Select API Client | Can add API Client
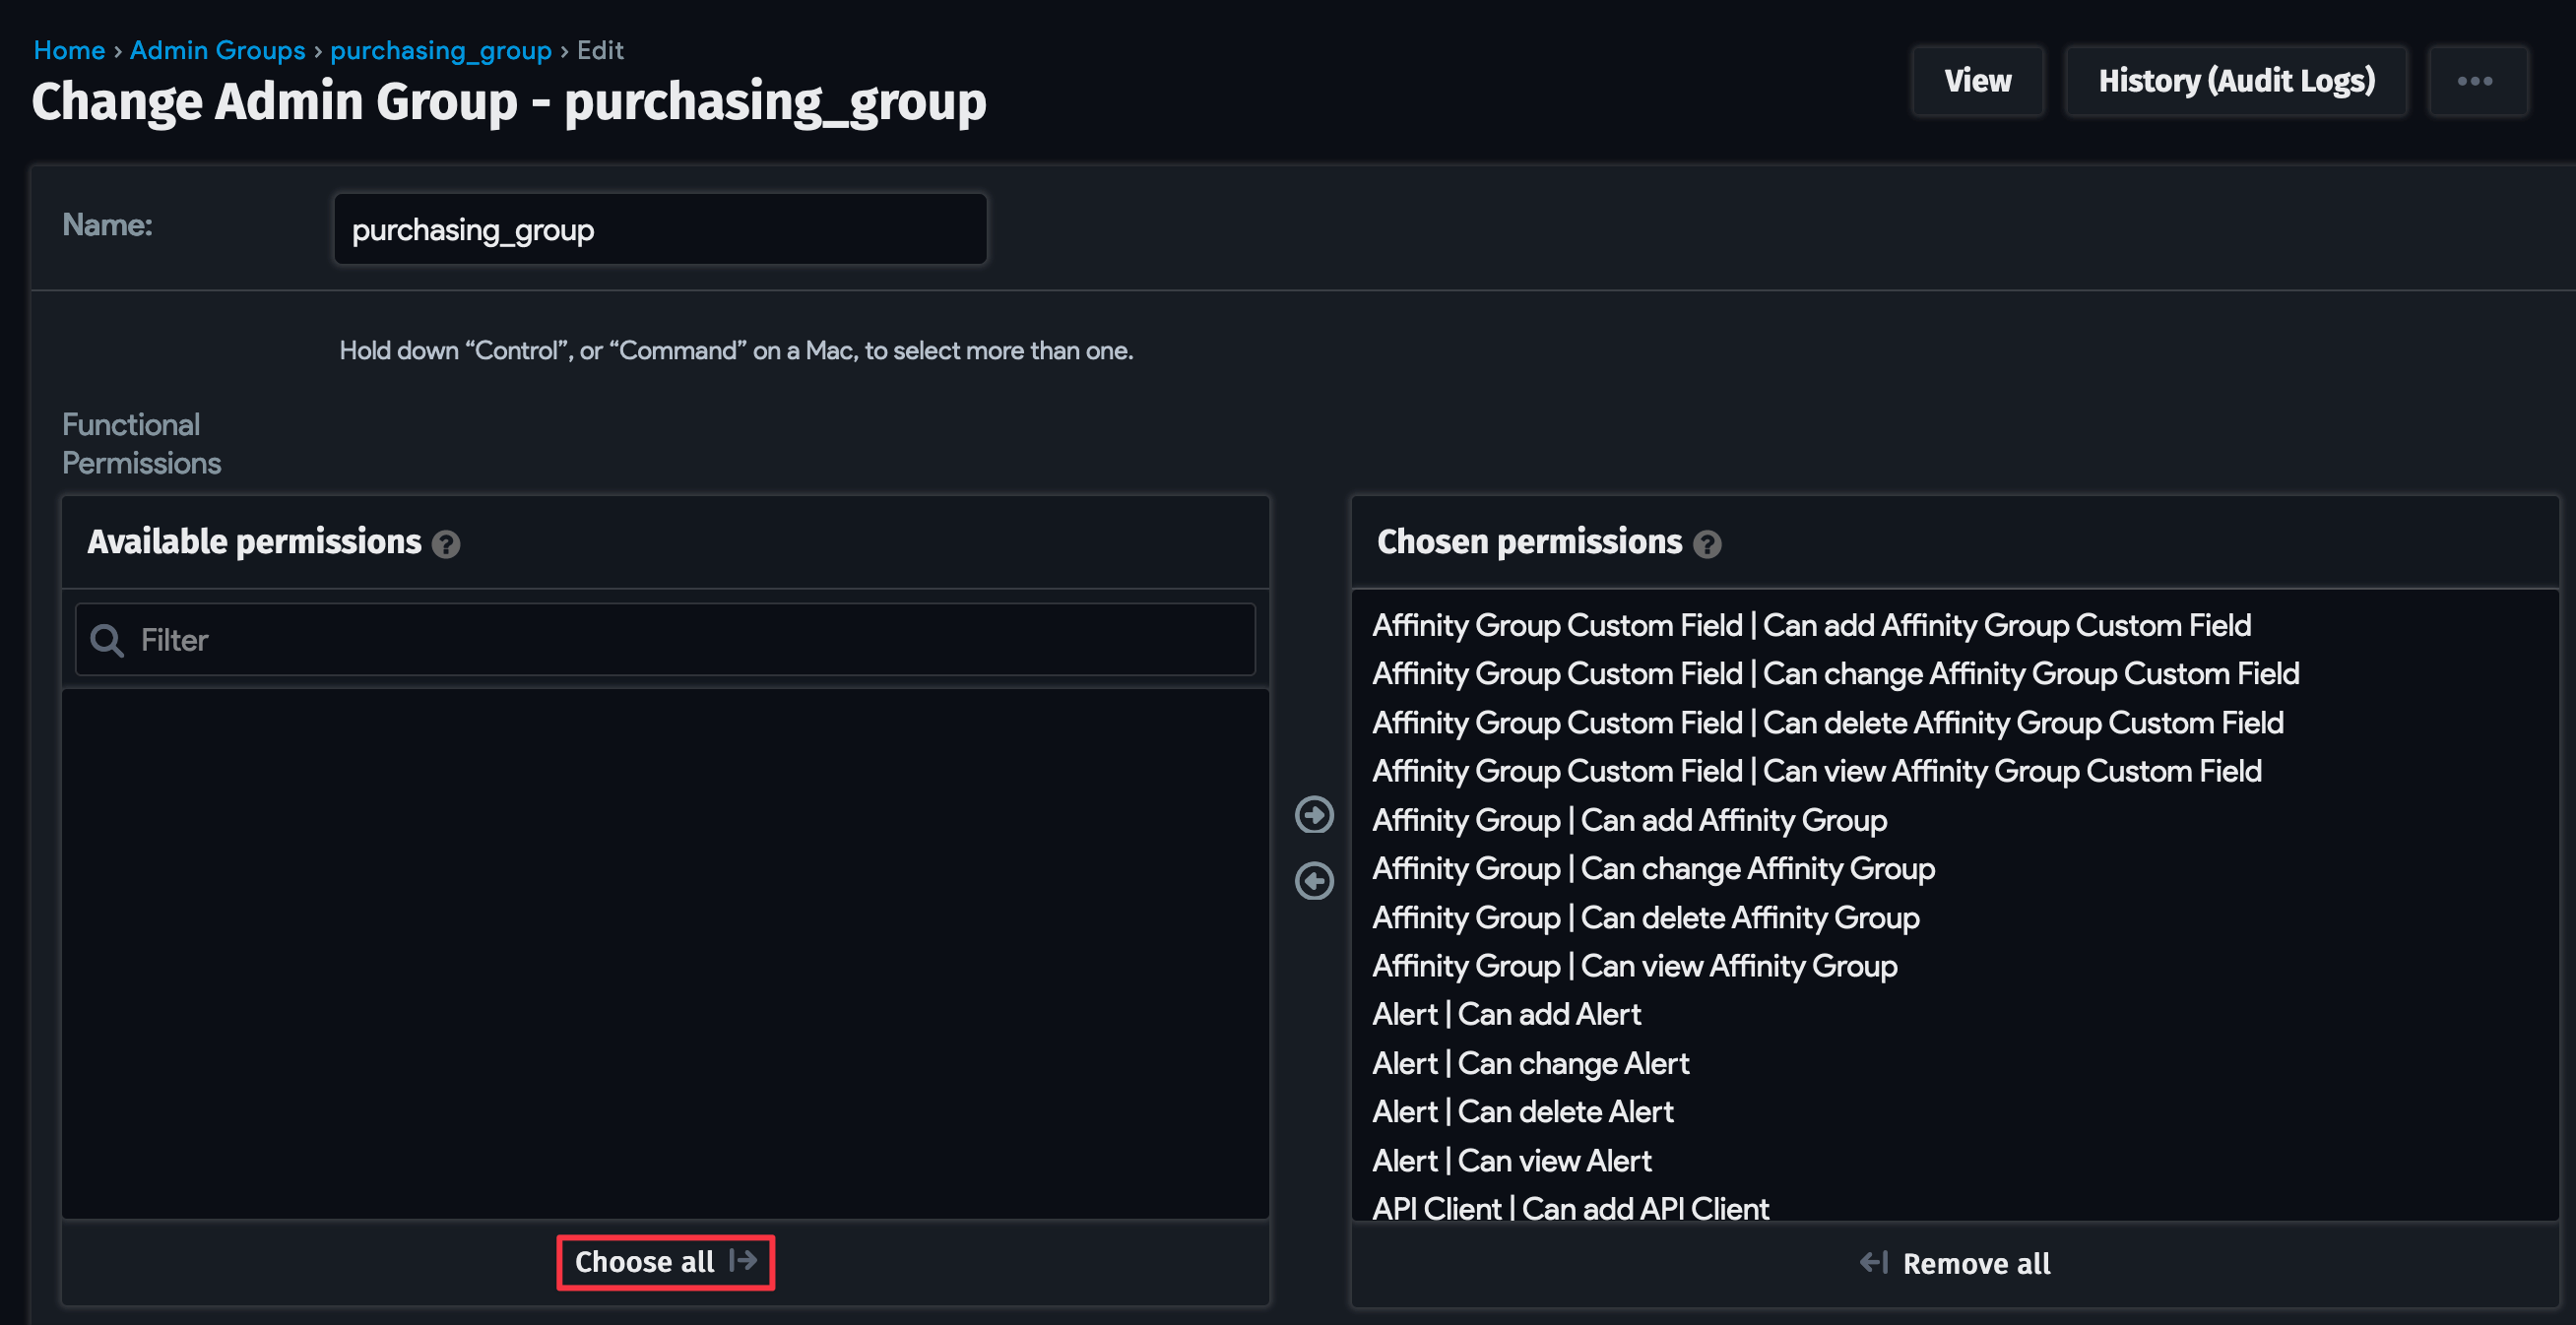Image resolution: width=2576 pixels, height=1325 pixels. pyautogui.click(x=1569, y=1208)
